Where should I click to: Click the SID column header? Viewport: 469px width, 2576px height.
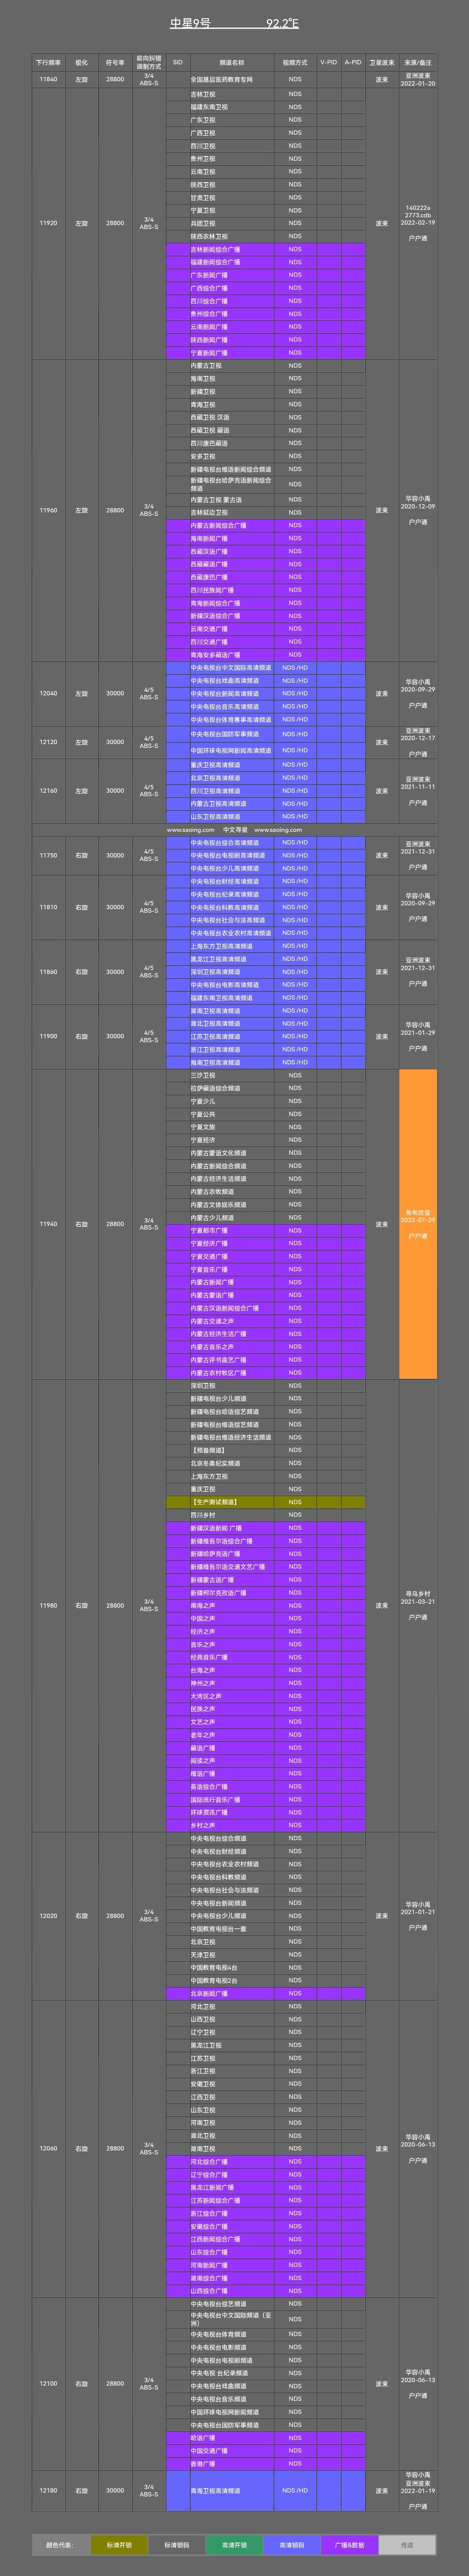(178, 62)
